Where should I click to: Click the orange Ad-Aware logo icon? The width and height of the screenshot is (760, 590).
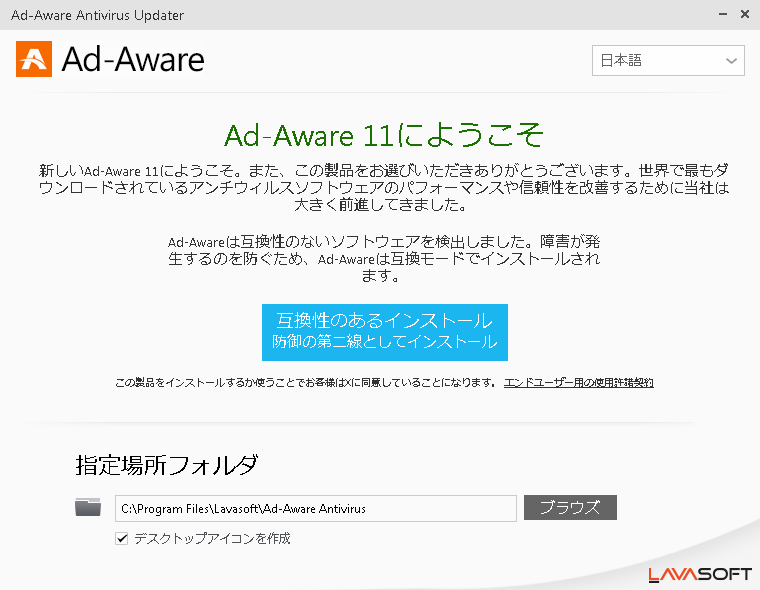[34, 59]
